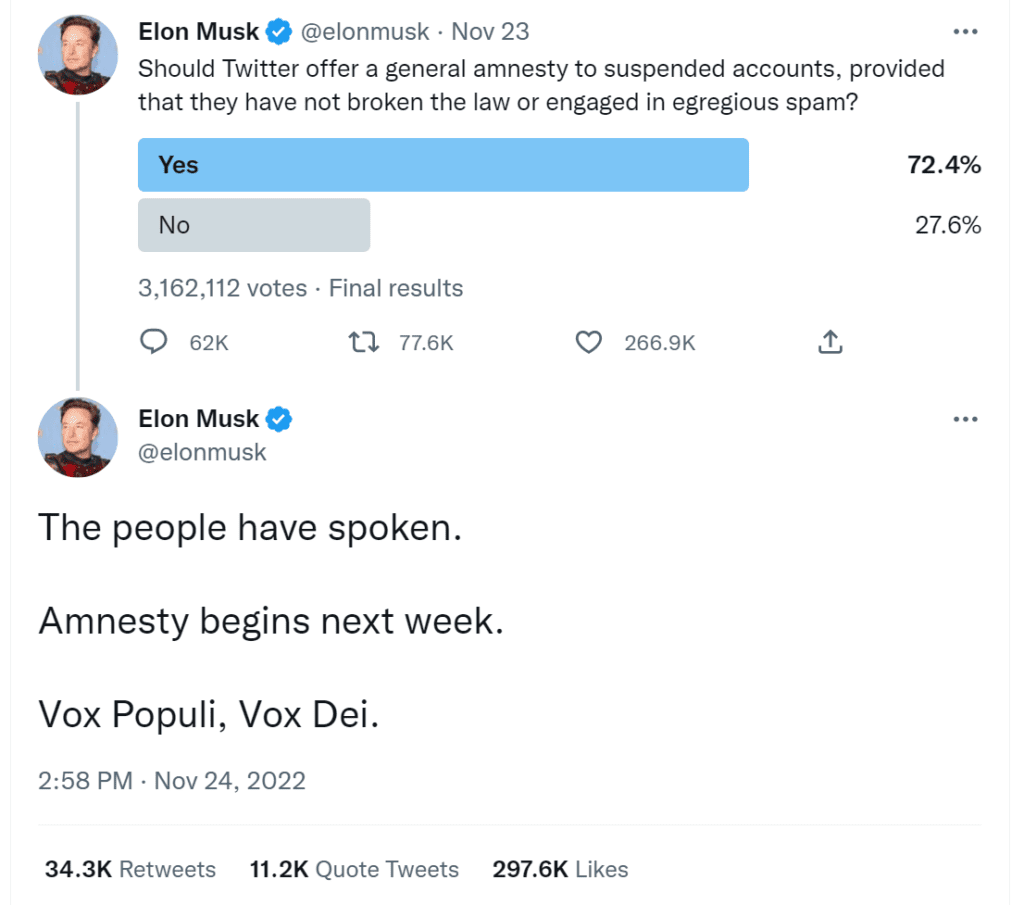Click Elon Musk name on poll tweet
This screenshot has width=1024, height=905.
199,31
